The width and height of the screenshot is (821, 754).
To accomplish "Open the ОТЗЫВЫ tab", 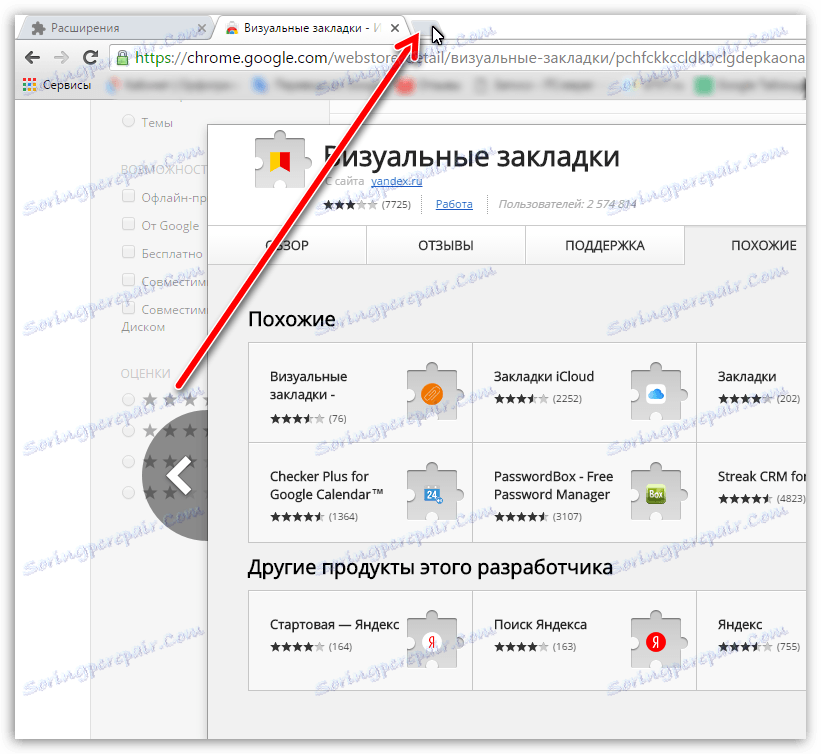I will click(x=446, y=246).
